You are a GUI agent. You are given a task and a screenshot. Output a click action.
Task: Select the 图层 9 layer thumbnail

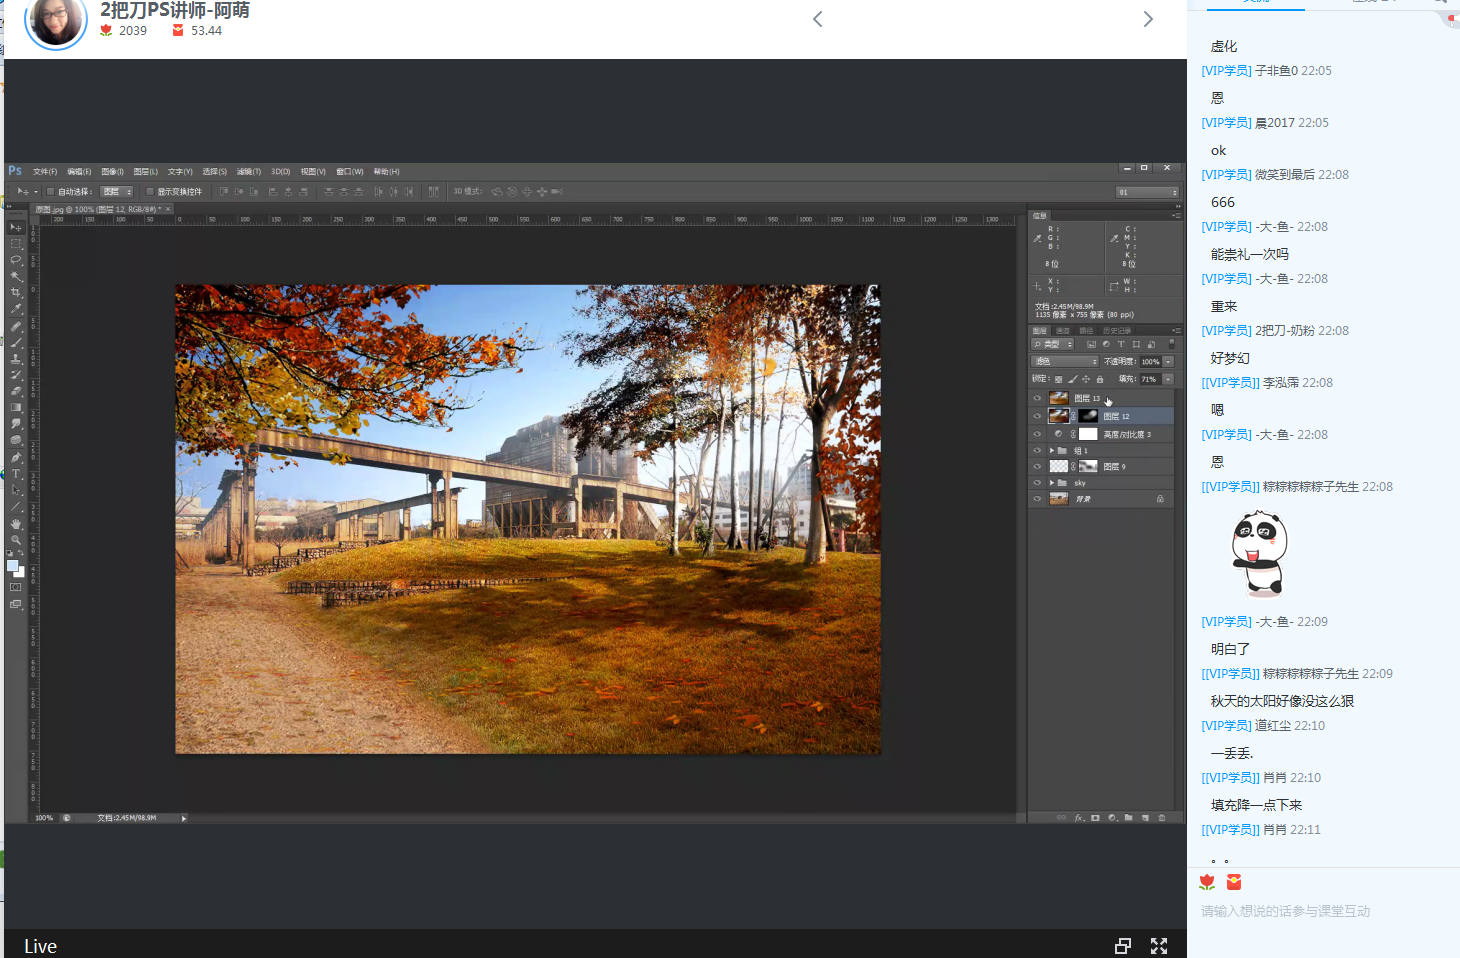pyautogui.click(x=1059, y=467)
